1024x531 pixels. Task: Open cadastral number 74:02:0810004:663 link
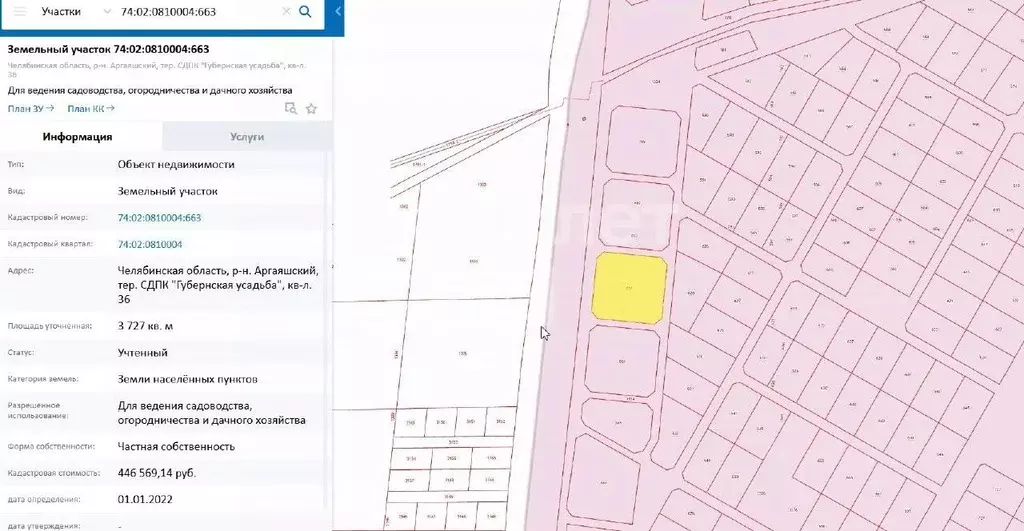click(159, 217)
